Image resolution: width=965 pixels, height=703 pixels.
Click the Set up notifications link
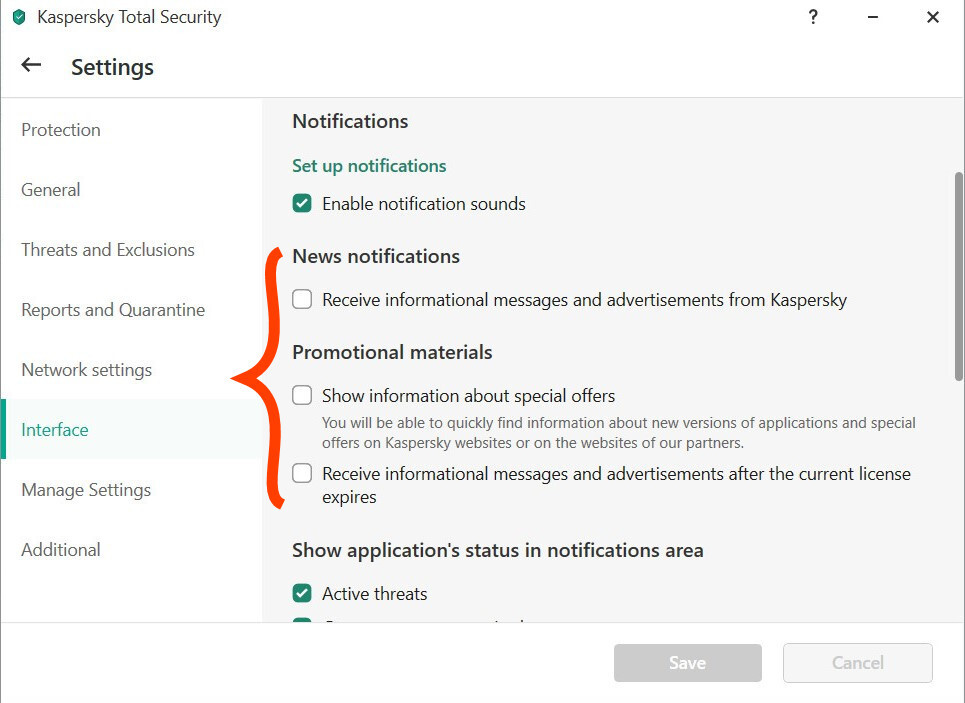tap(369, 166)
